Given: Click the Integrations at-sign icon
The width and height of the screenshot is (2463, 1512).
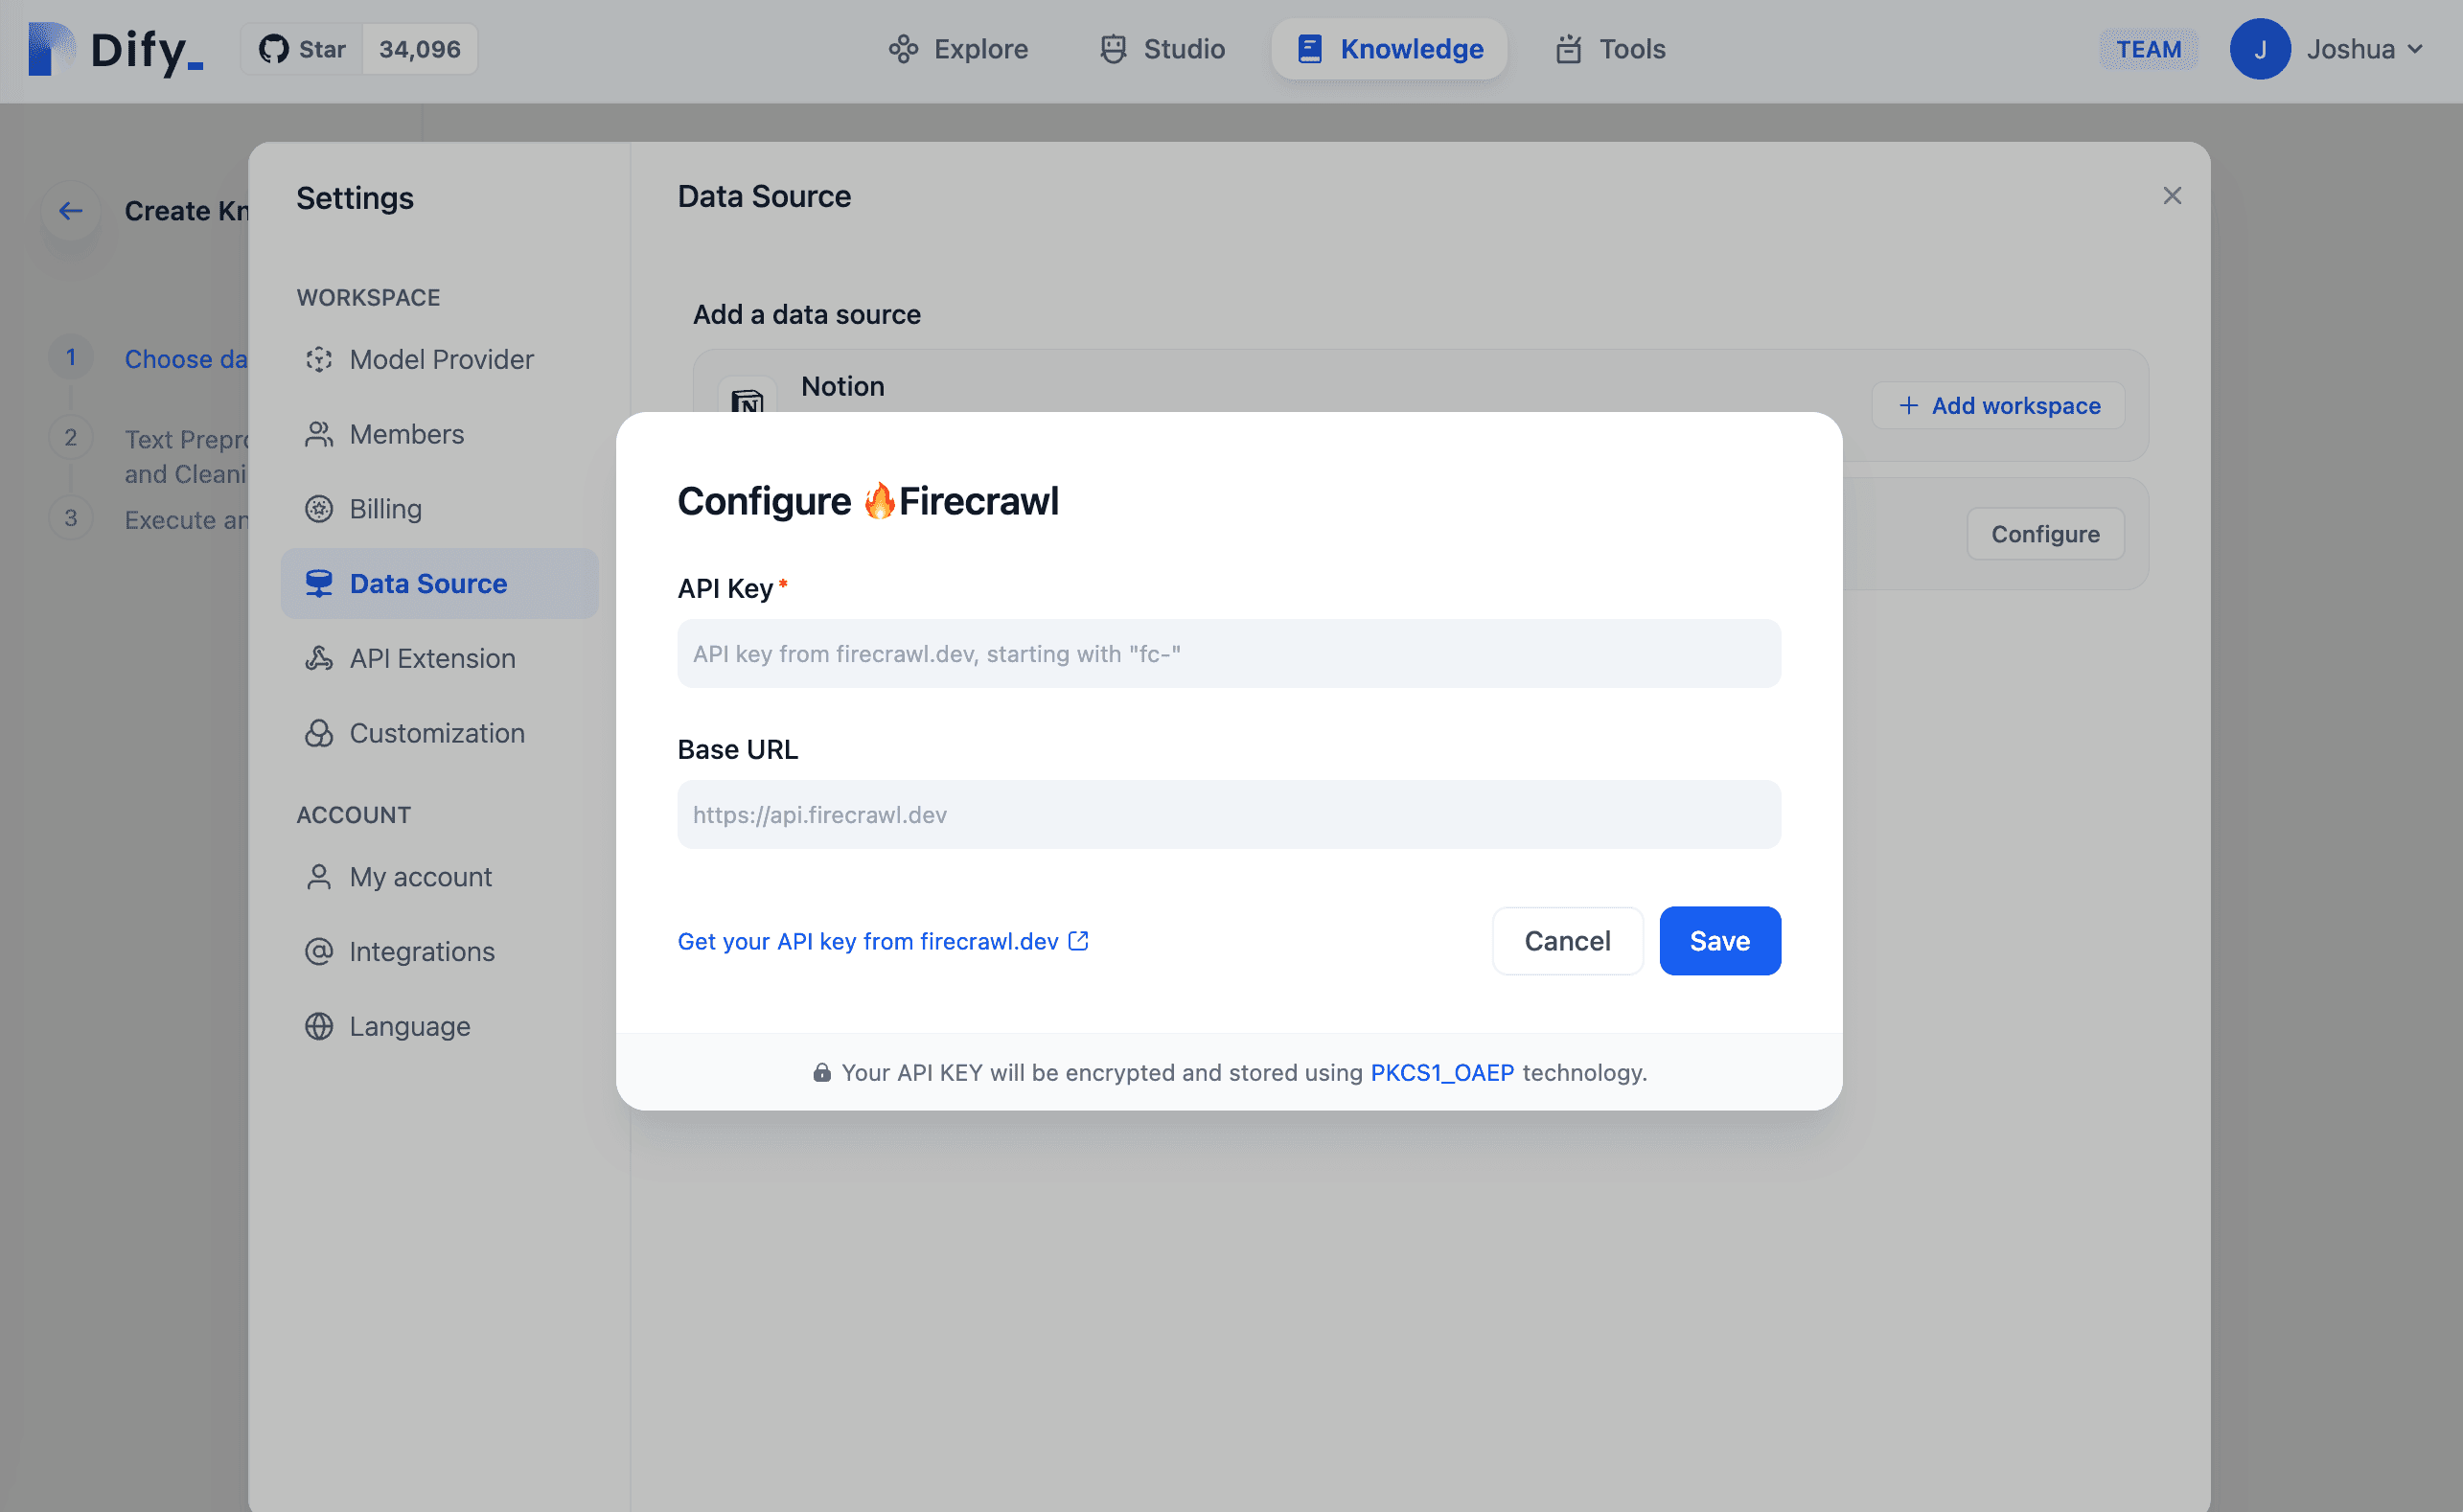Looking at the screenshot, I should click(318, 951).
